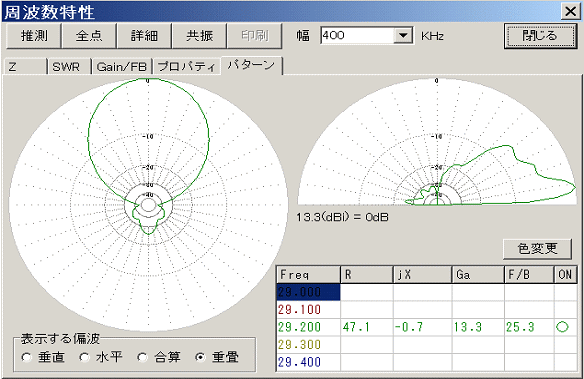Click the 閉じる button
The width and height of the screenshot is (584, 379).
539,36
